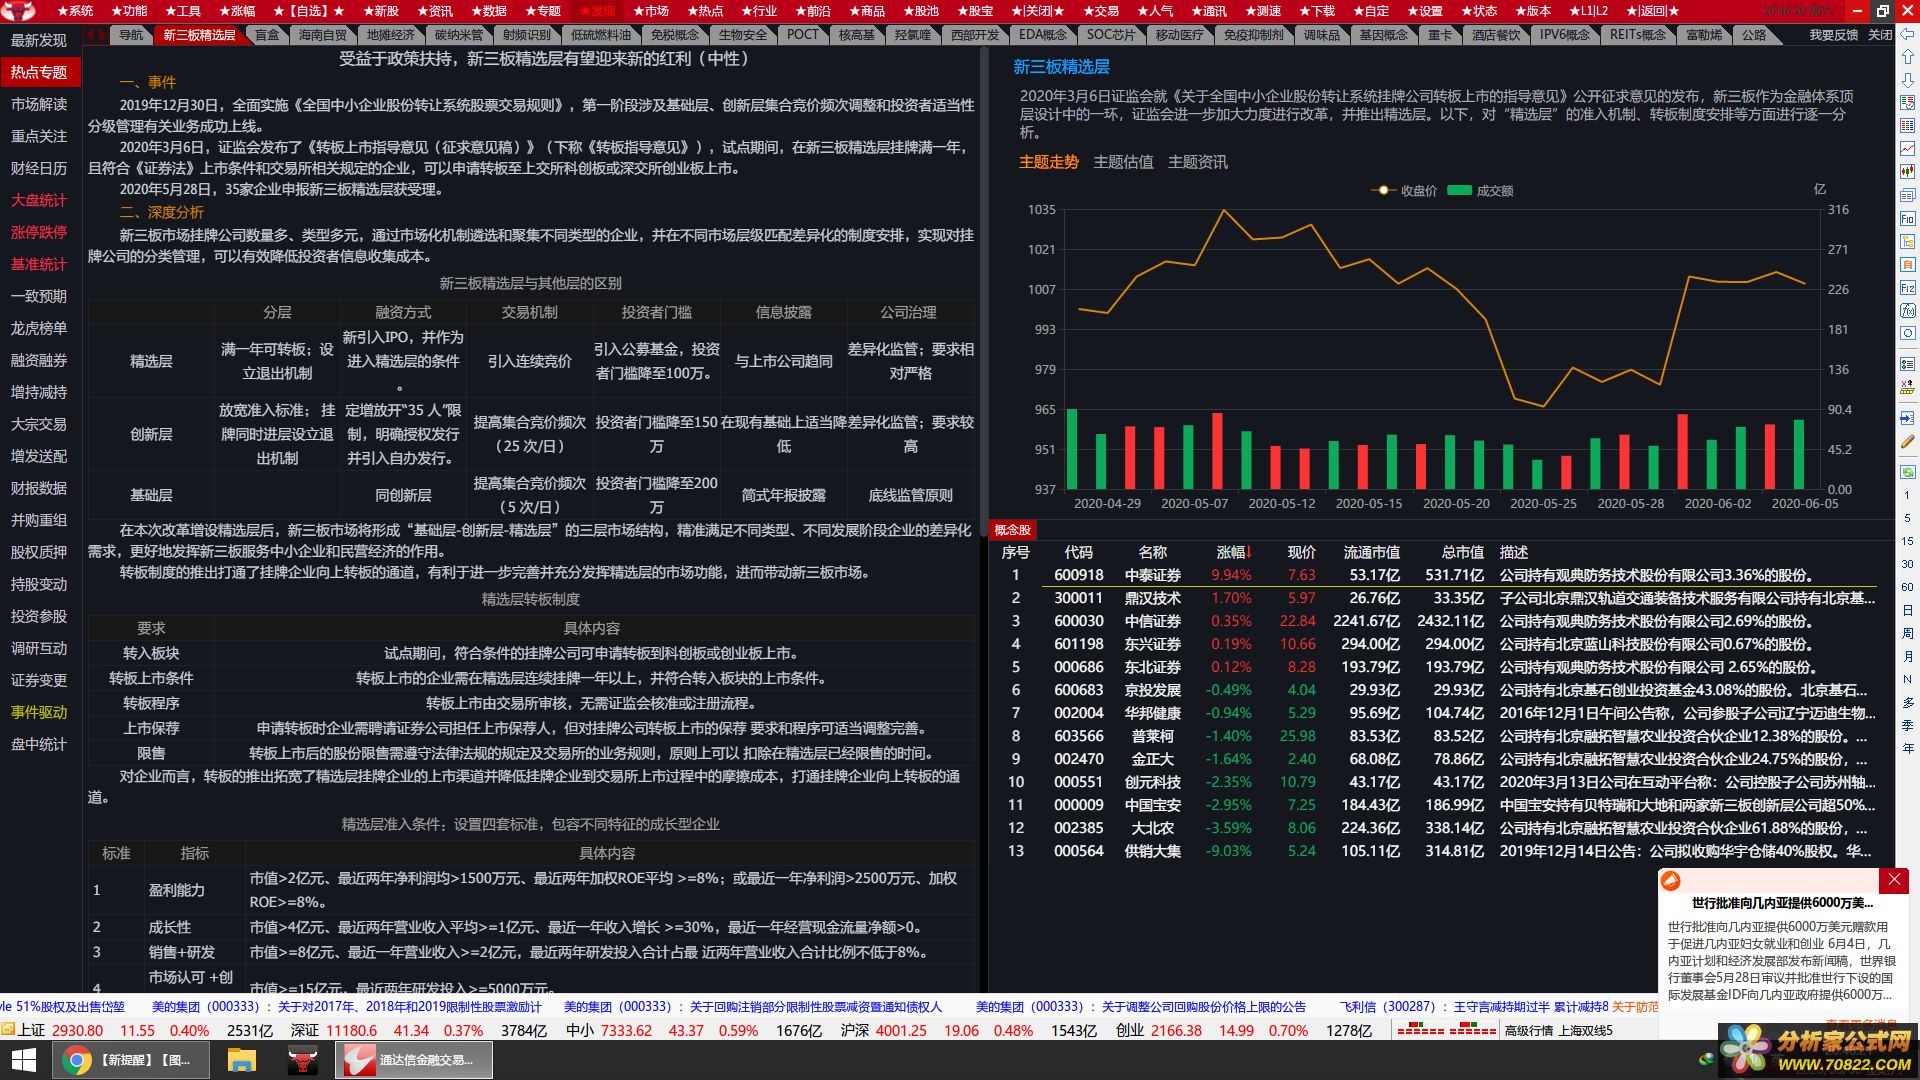The height and width of the screenshot is (1080, 1920).
Task: Open the colored grid list icon
Action: pyautogui.click(x=1908, y=126)
